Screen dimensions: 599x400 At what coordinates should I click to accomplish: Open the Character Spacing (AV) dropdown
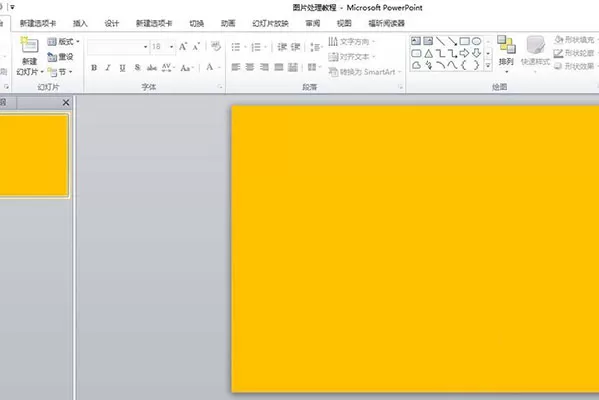point(168,68)
